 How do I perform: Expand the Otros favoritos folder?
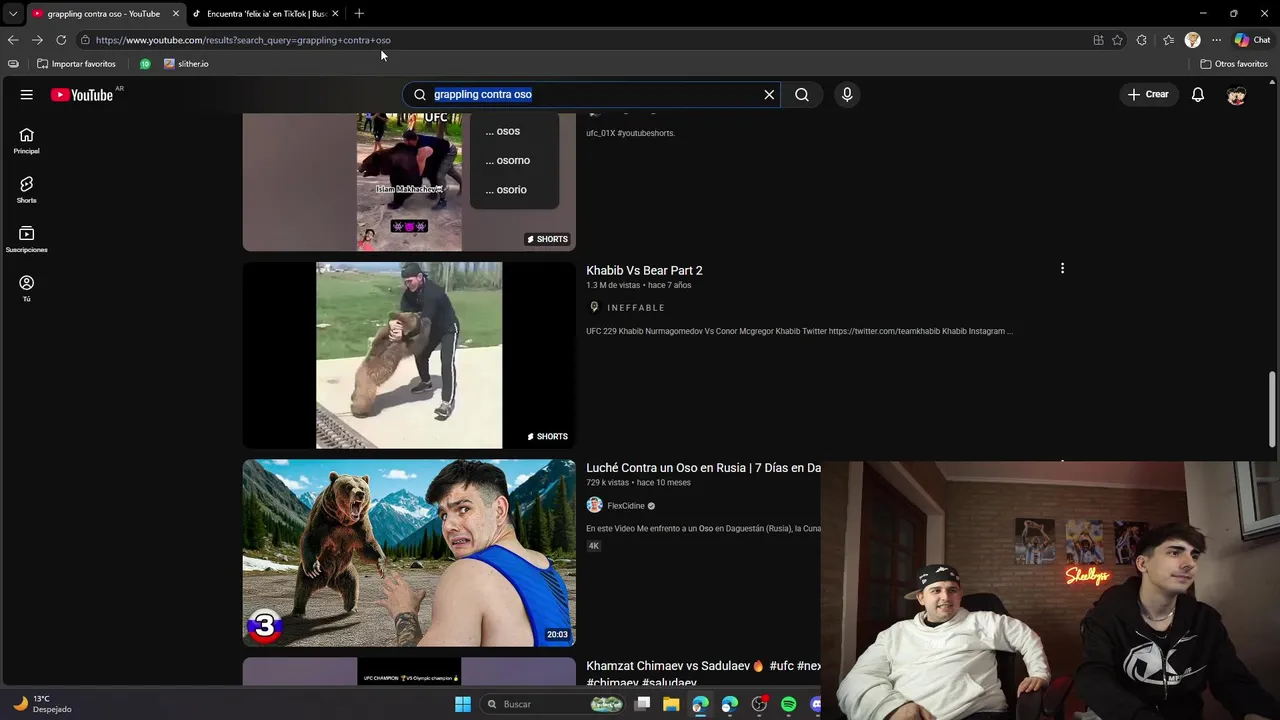point(1234,64)
